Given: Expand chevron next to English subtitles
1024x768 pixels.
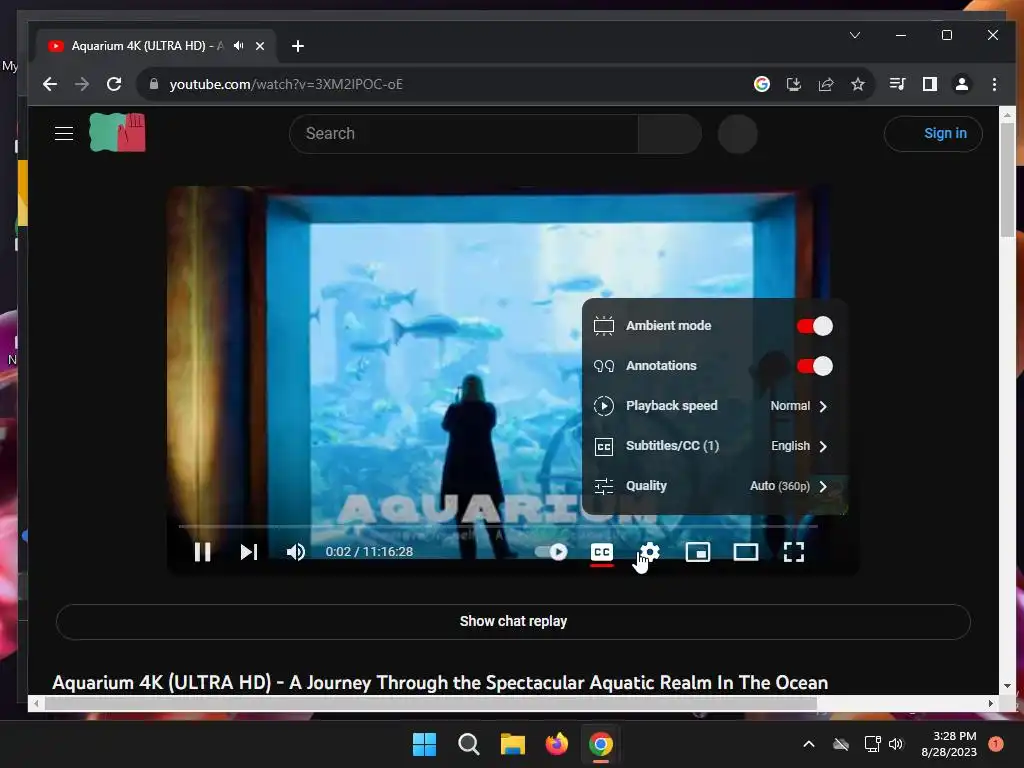Looking at the screenshot, I should 823,446.
